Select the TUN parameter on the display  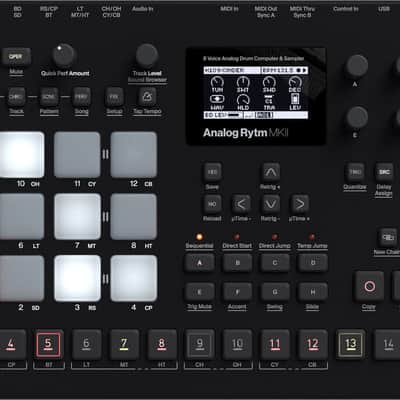tap(217, 84)
